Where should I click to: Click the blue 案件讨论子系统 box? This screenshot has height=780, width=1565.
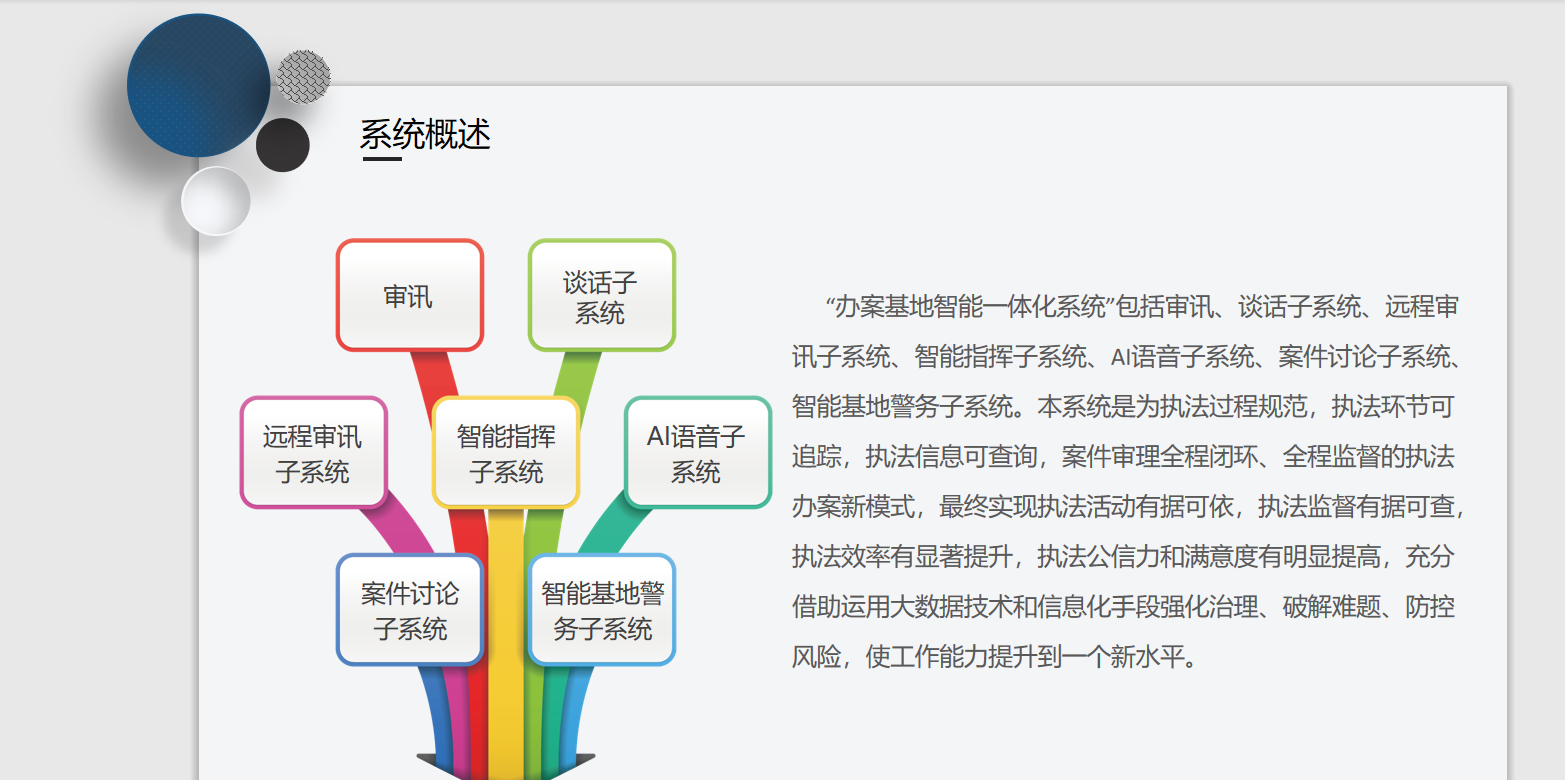pyautogui.click(x=410, y=610)
